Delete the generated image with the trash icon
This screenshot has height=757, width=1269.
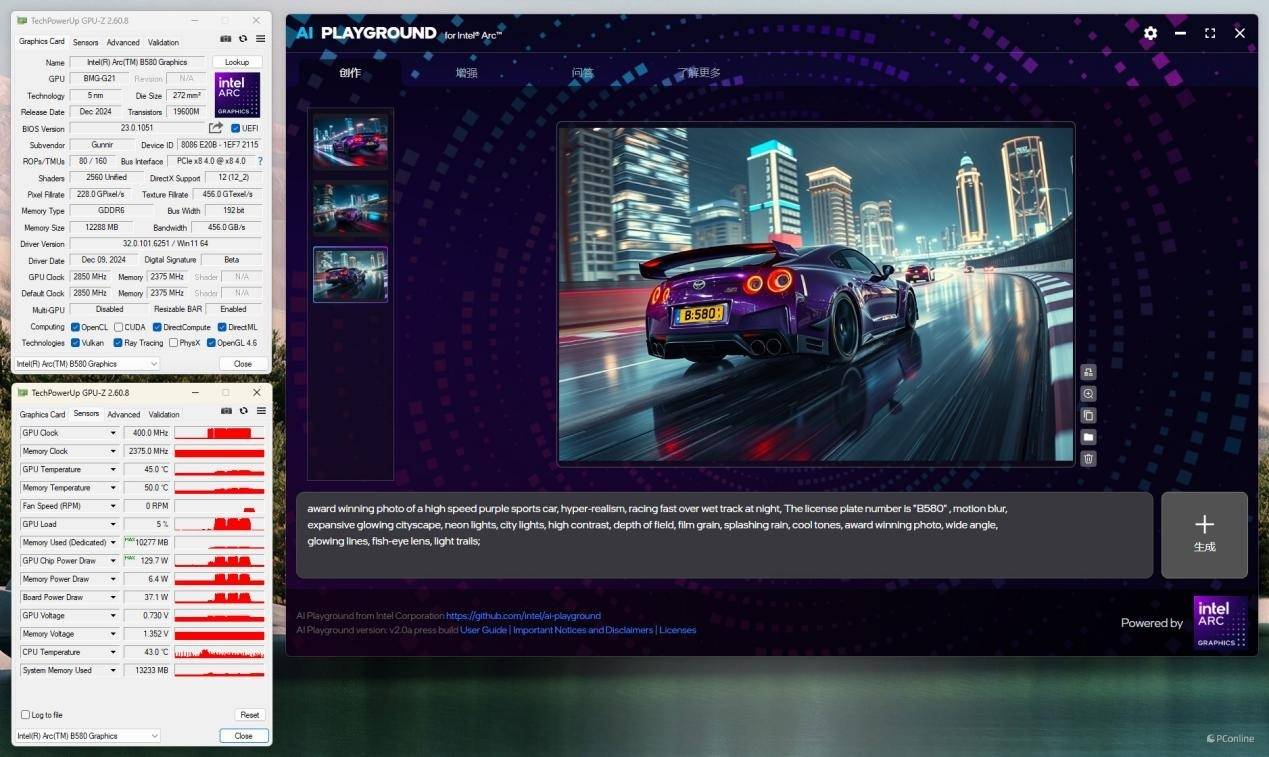click(1088, 459)
